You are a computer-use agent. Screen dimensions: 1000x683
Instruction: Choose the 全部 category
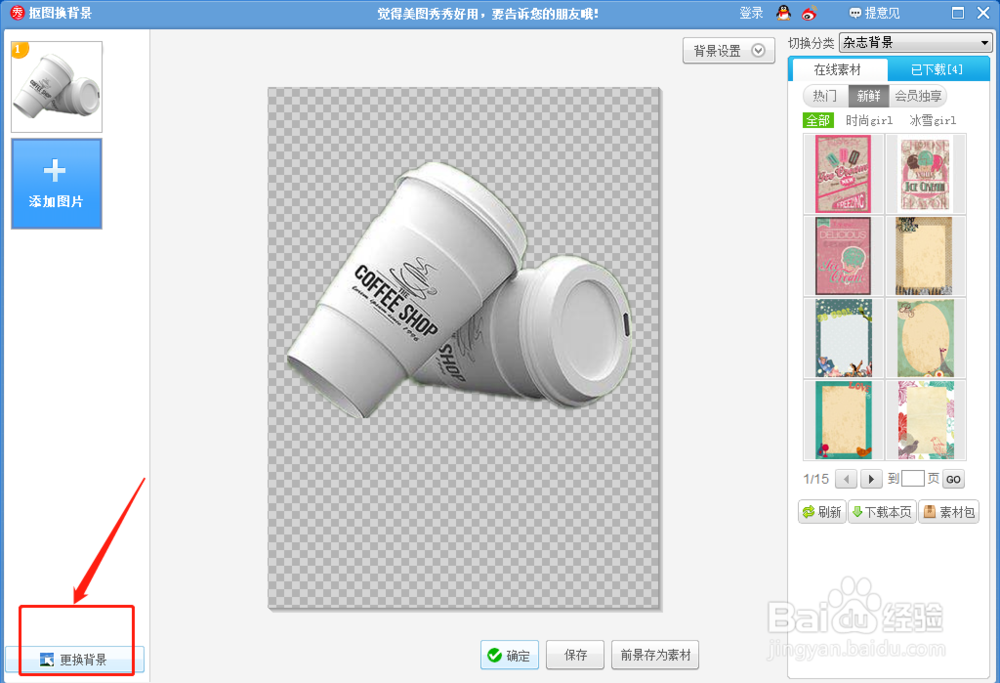click(x=818, y=120)
